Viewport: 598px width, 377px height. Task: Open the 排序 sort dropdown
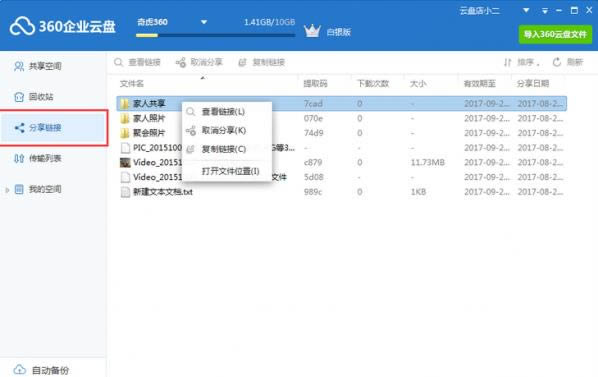pyautogui.click(x=522, y=62)
